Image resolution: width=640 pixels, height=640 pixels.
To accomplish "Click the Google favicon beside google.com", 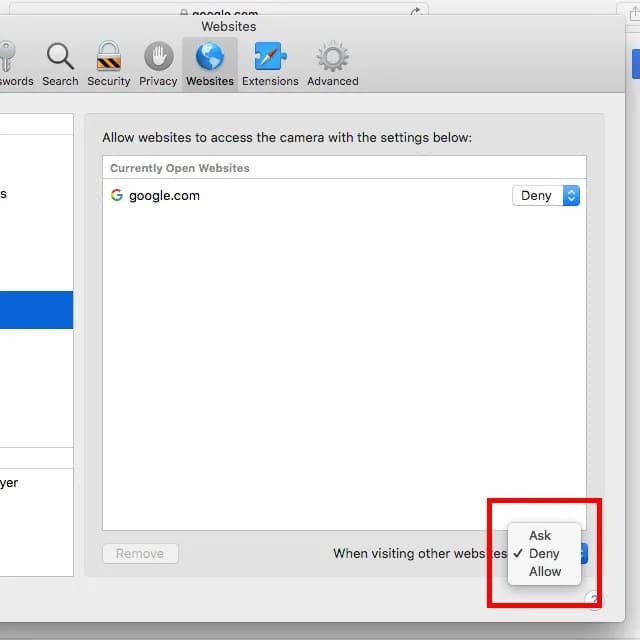I will [x=117, y=196].
